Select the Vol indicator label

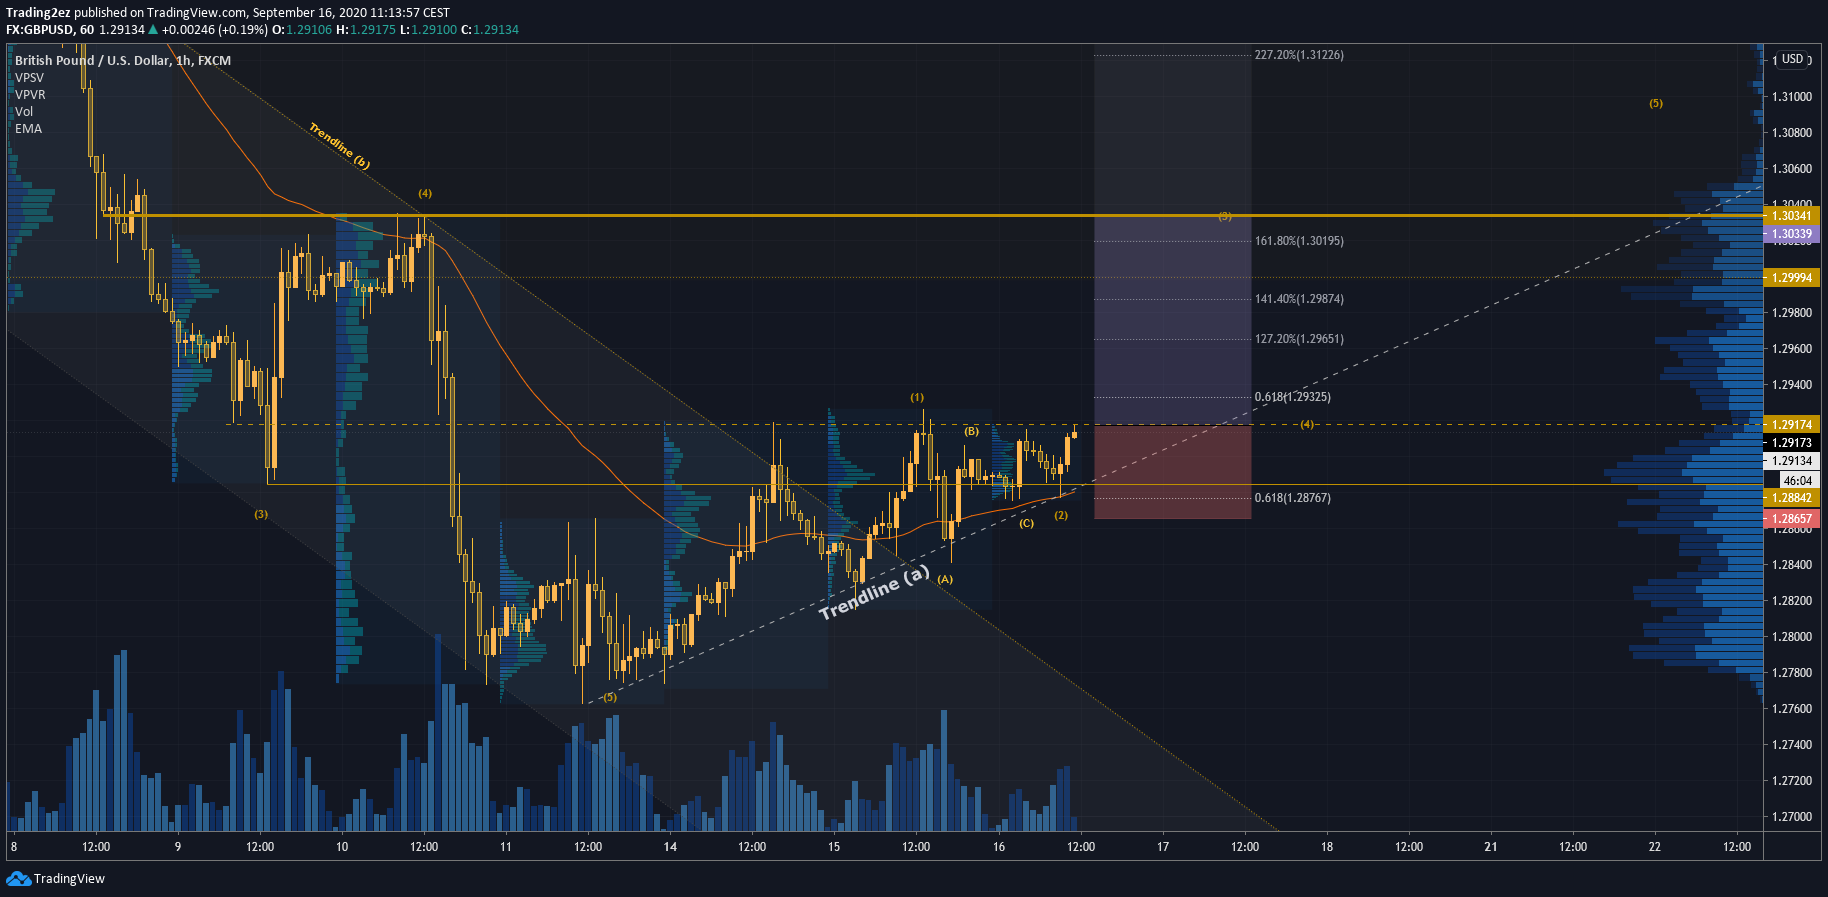pyautogui.click(x=24, y=111)
